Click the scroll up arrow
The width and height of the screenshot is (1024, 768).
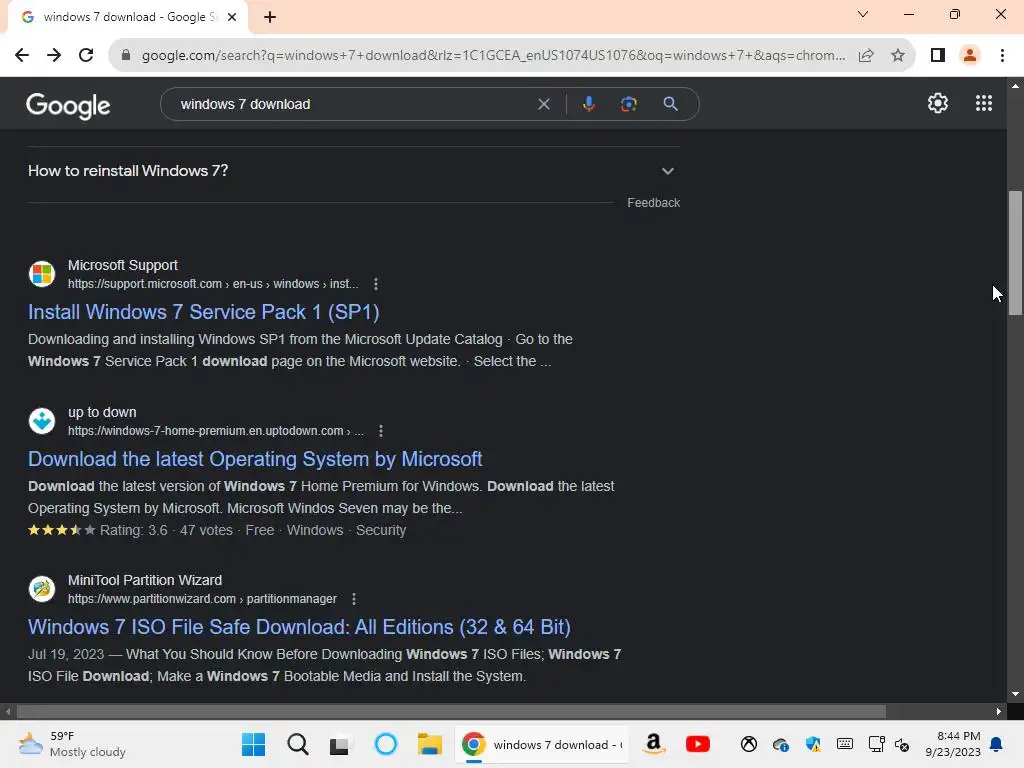coord(1015,86)
